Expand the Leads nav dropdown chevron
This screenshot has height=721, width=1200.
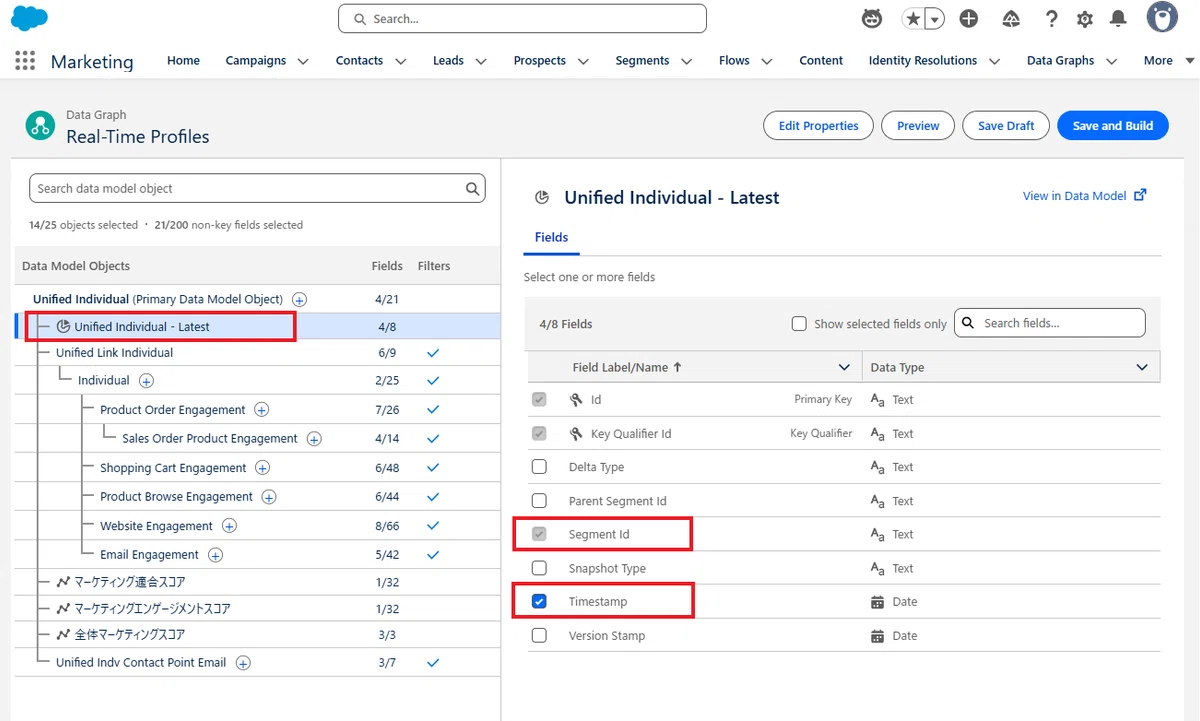[481, 61]
